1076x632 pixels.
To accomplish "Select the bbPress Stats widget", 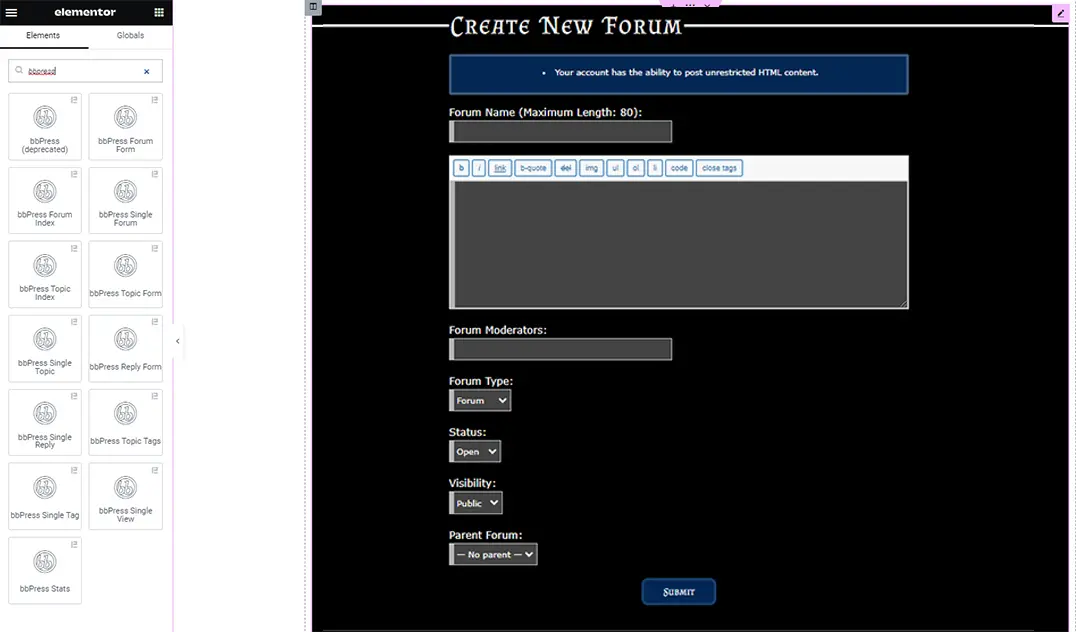I will (45, 570).
